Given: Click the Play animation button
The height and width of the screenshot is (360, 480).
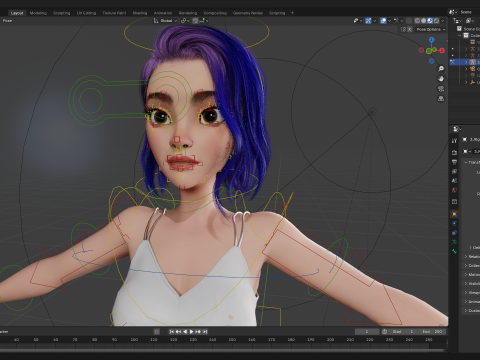Looking at the screenshot, I should click(x=192, y=332).
